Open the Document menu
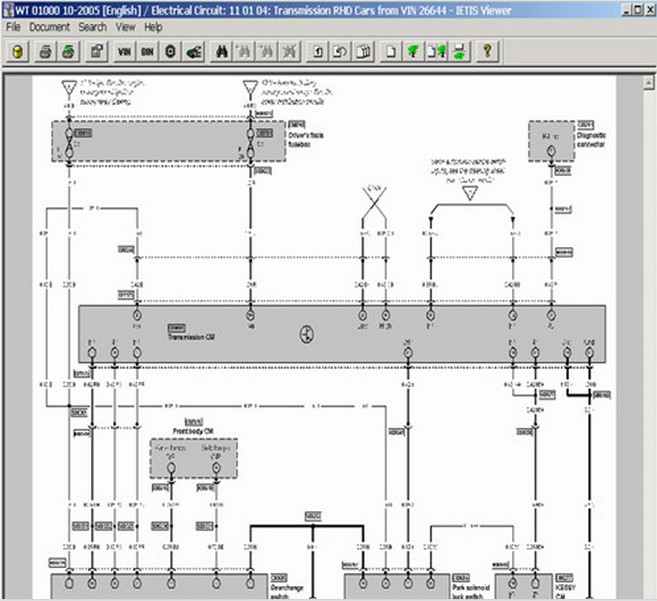Screen dimensions: 657x601 tap(49, 27)
